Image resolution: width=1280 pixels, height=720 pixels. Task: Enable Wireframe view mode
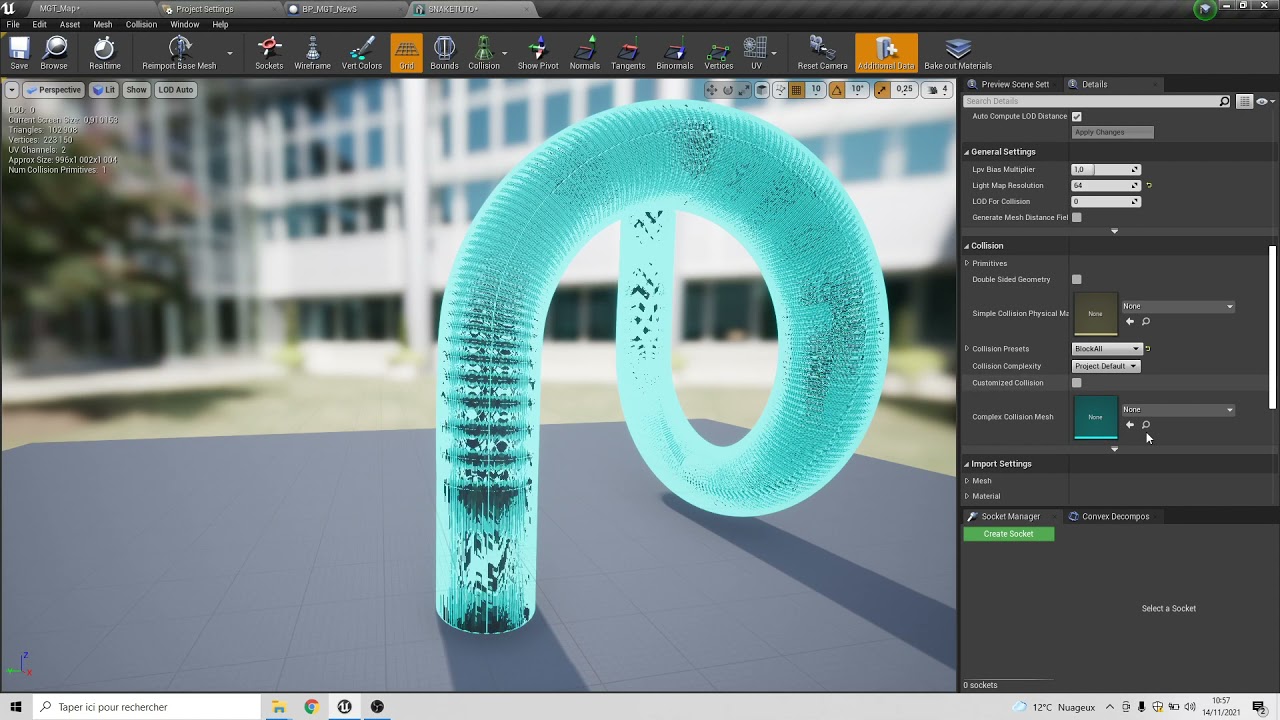312,52
